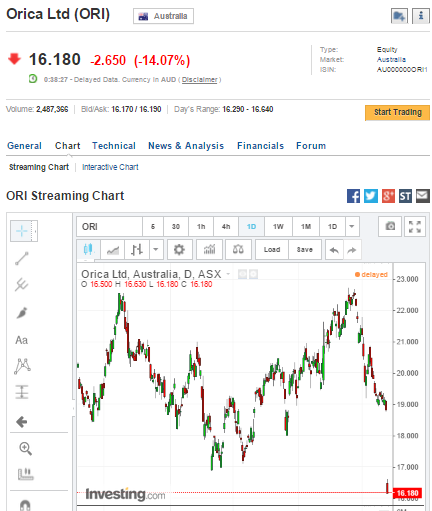Select the Streaming Chart sub-tab
This screenshot has width=432, height=511.
pyautogui.click(x=39, y=167)
